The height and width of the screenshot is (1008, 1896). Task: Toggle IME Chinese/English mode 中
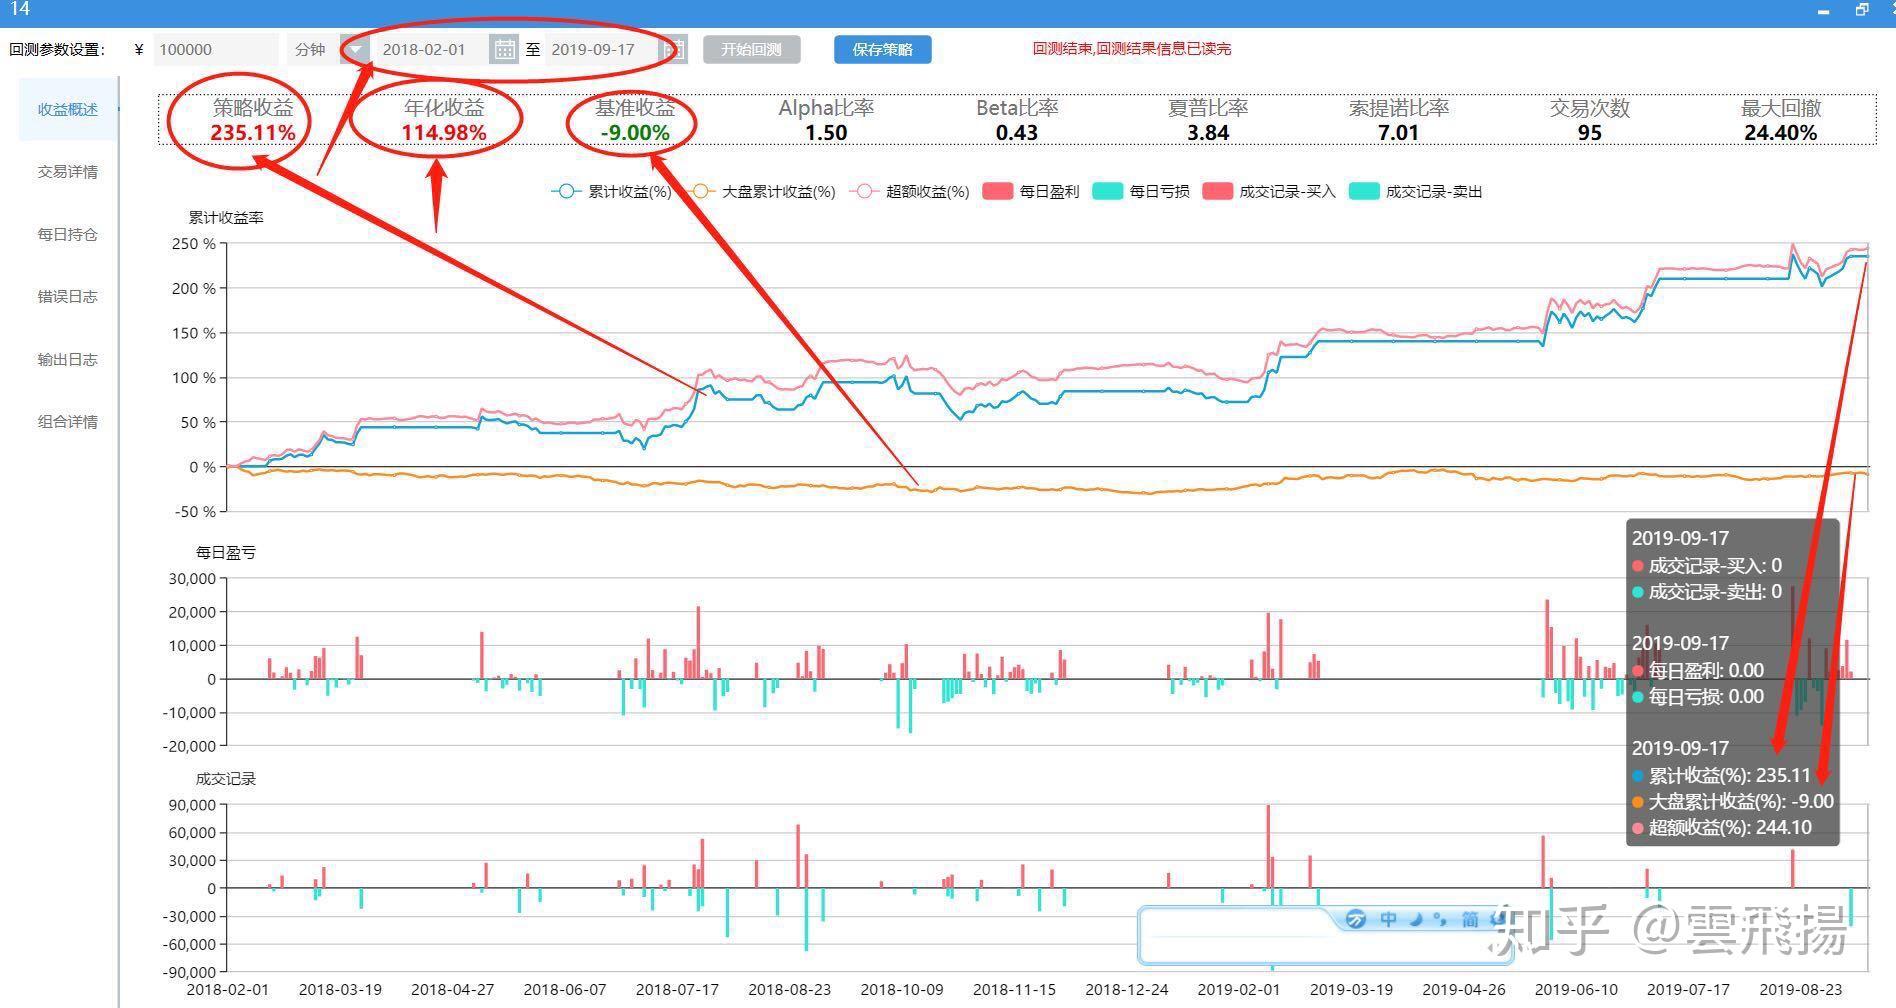pyautogui.click(x=1388, y=919)
